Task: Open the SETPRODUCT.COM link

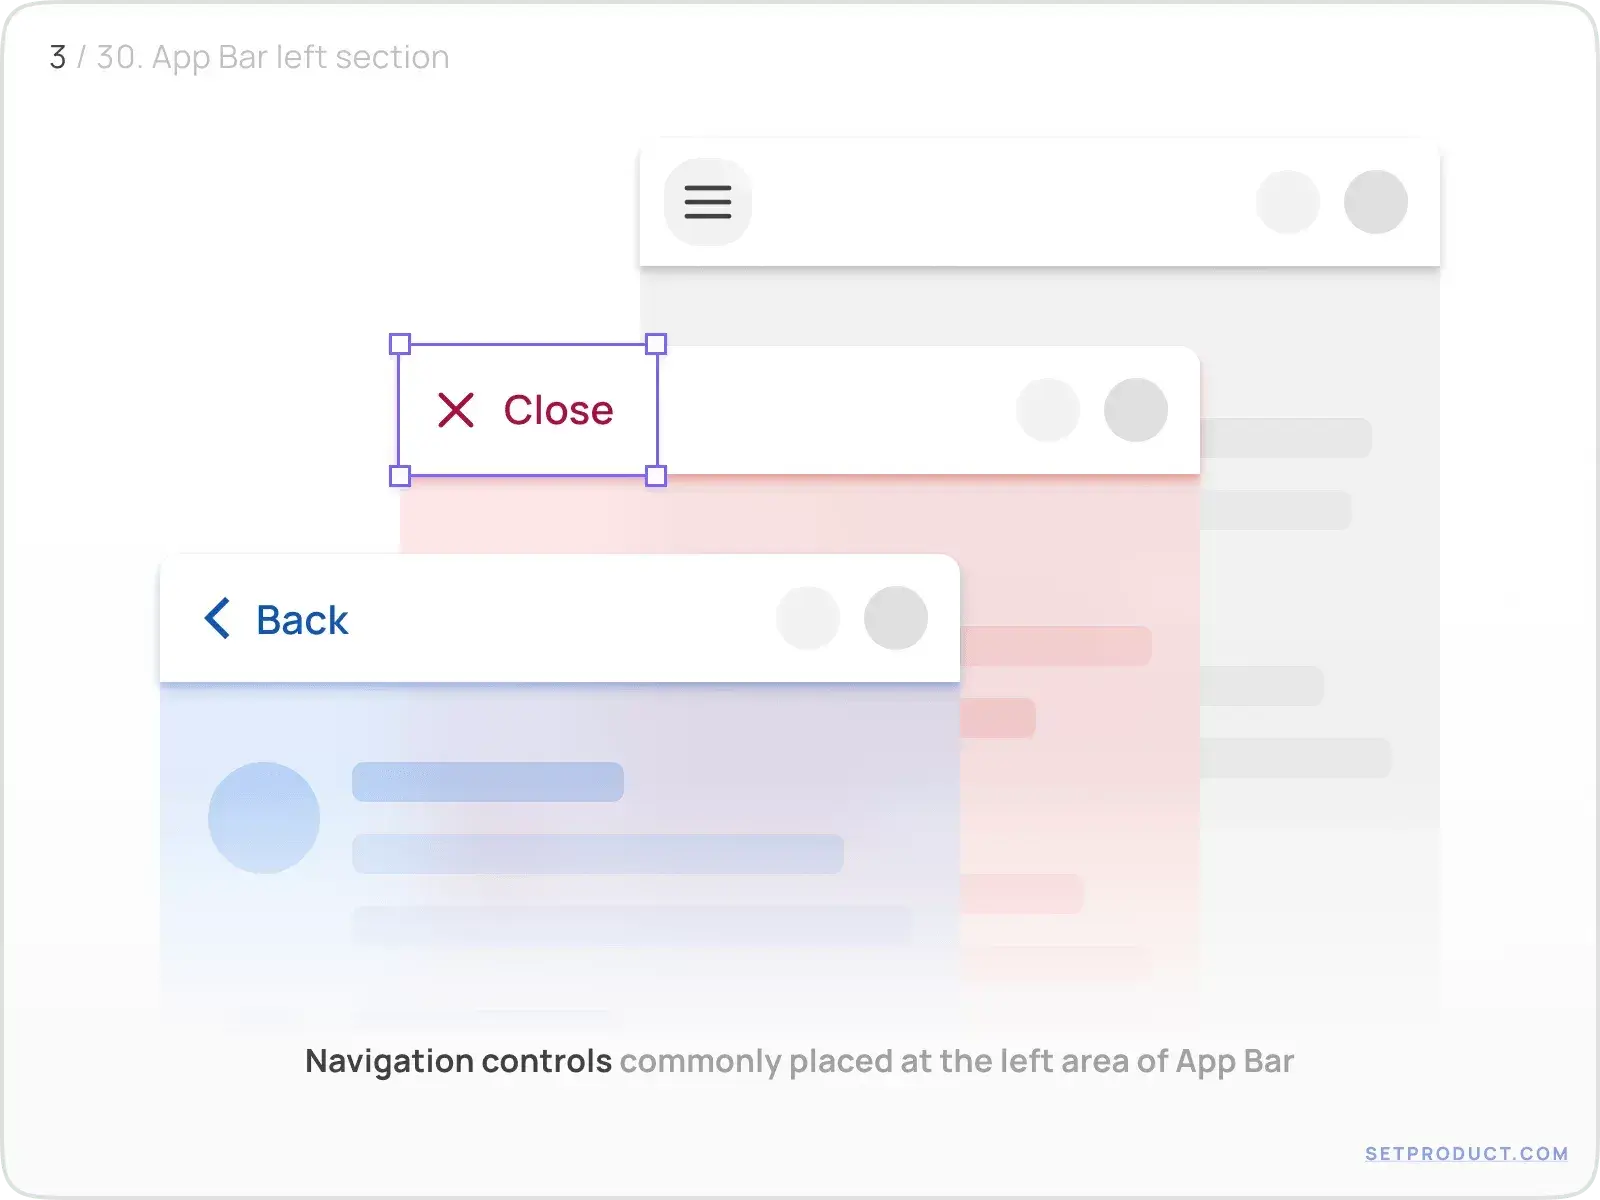Action: tap(1466, 1154)
